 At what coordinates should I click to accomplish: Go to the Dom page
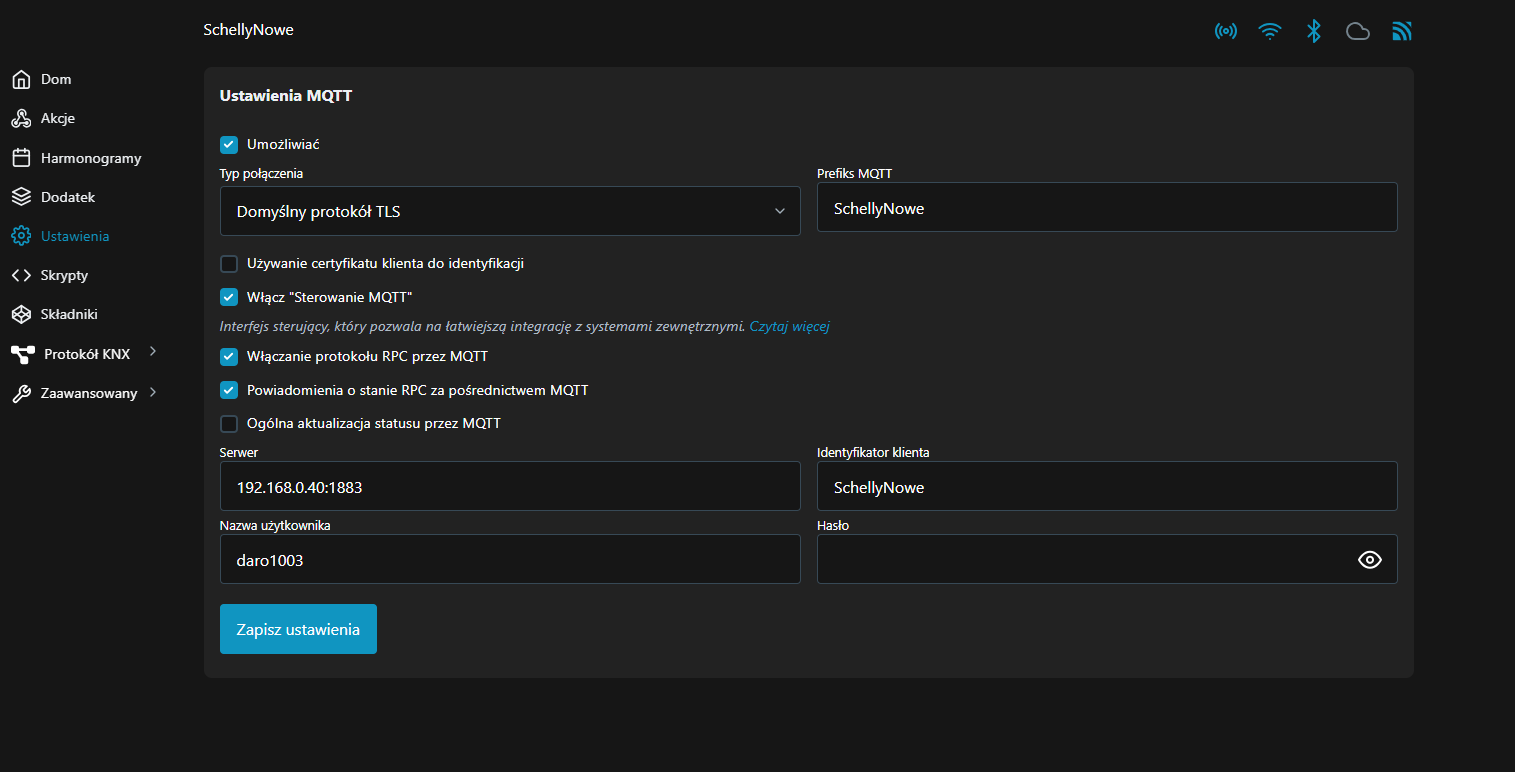pyautogui.click(x=56, y=79)
